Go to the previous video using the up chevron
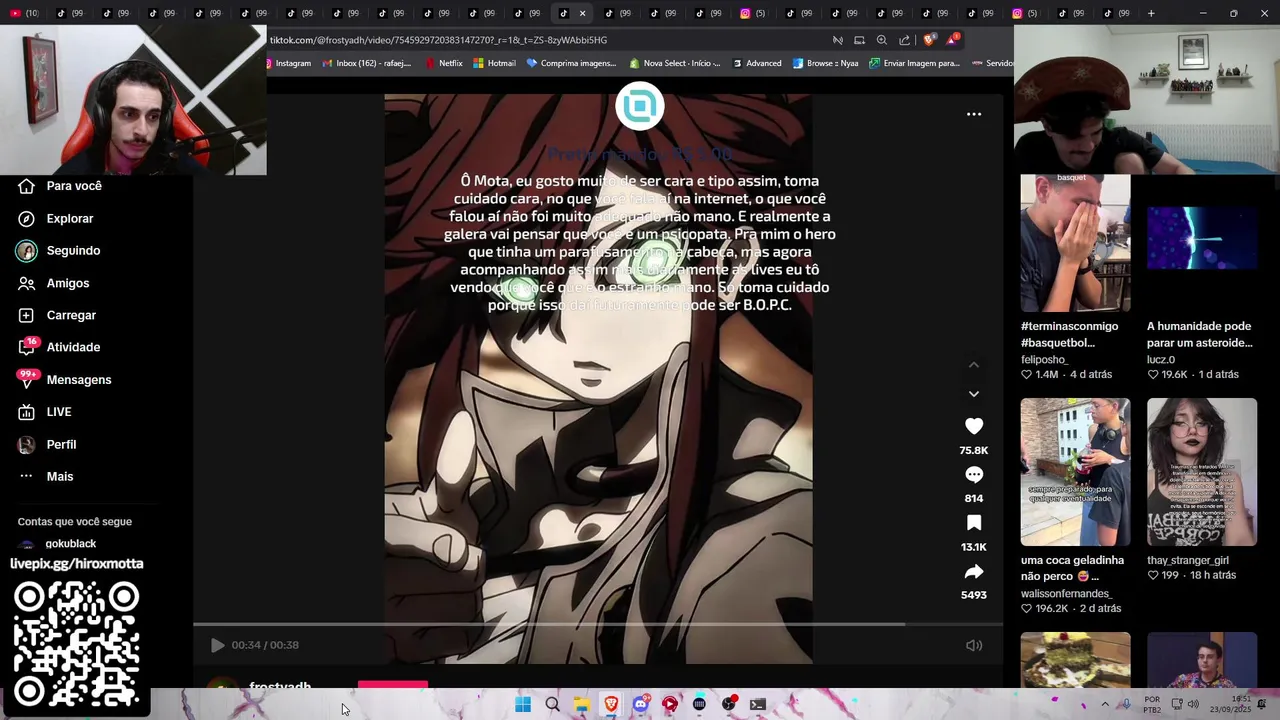 [x=974, y=365]
